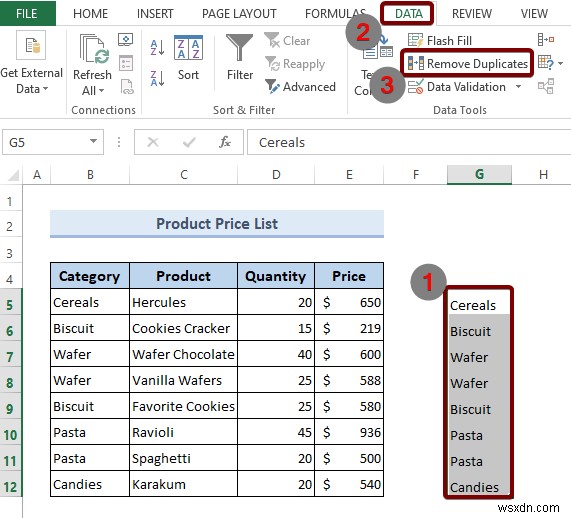Viewport: 571px width, 518px height.
Task: Switch to the HOME ribbon tab
Action: coord(90,14)
